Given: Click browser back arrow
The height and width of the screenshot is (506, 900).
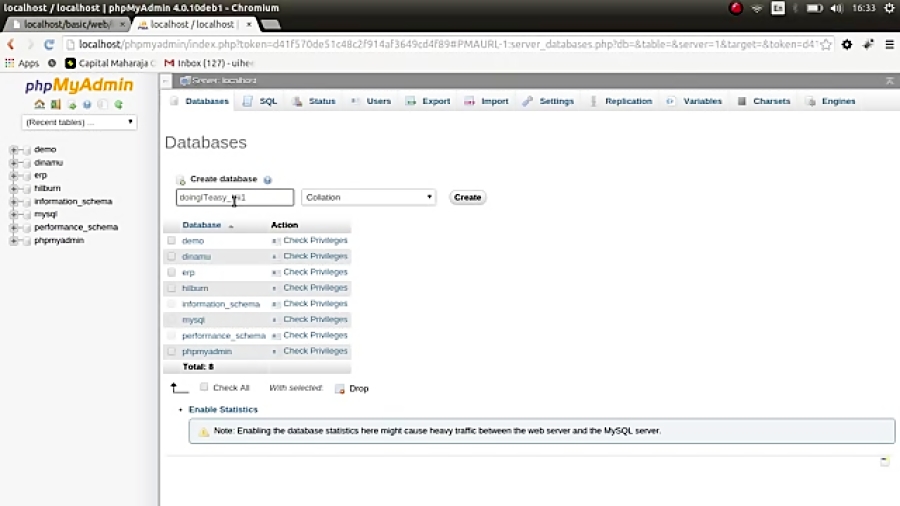Looking at the screenshot, I should [x=10, y=44].
